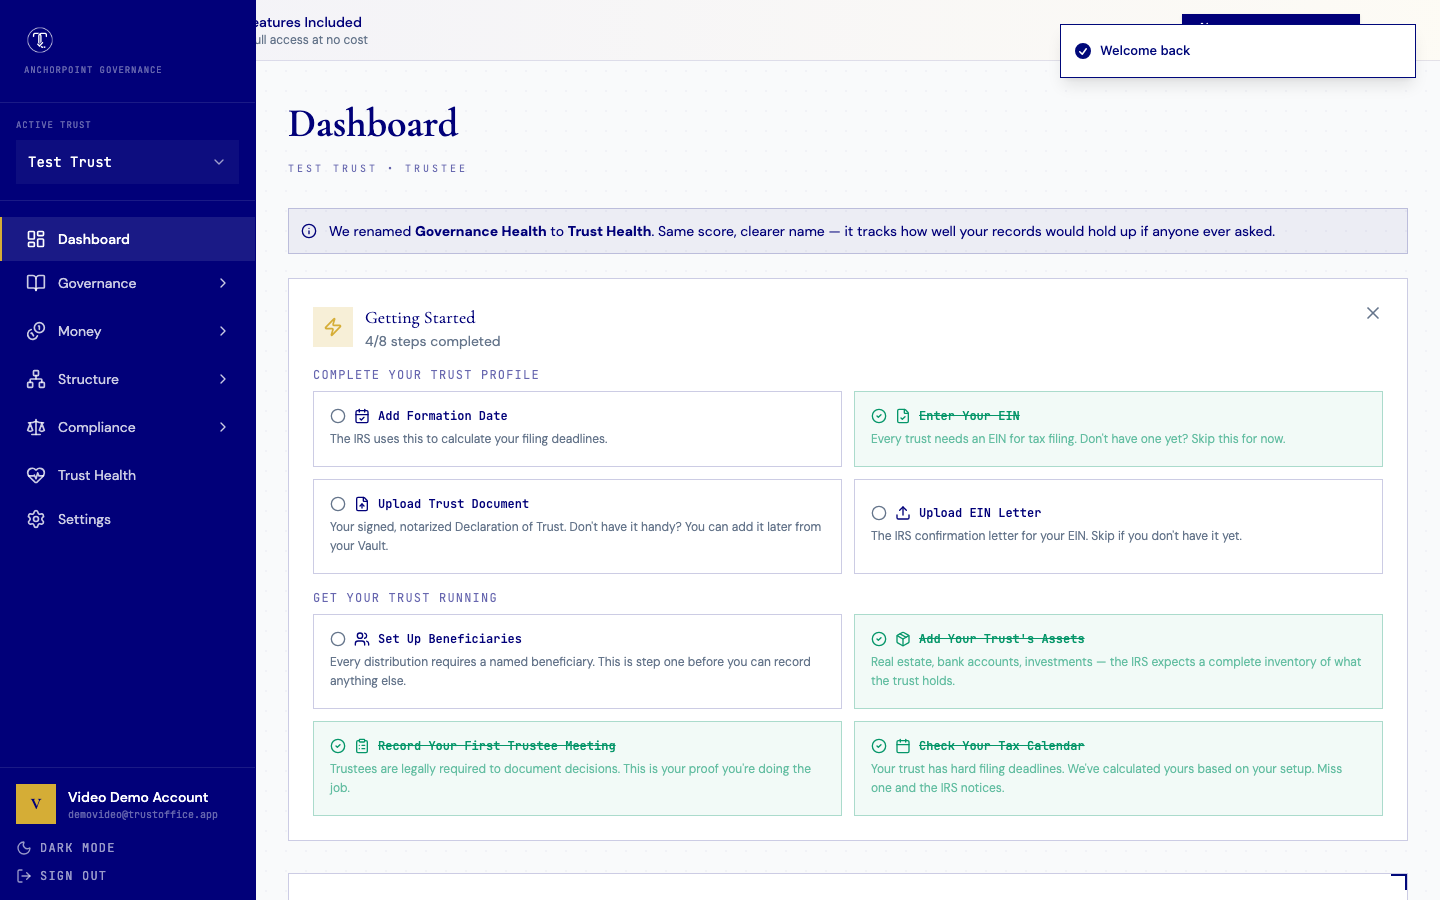Click the Structure hierarchy icon

pyautogui.click(x=36, y=379)
